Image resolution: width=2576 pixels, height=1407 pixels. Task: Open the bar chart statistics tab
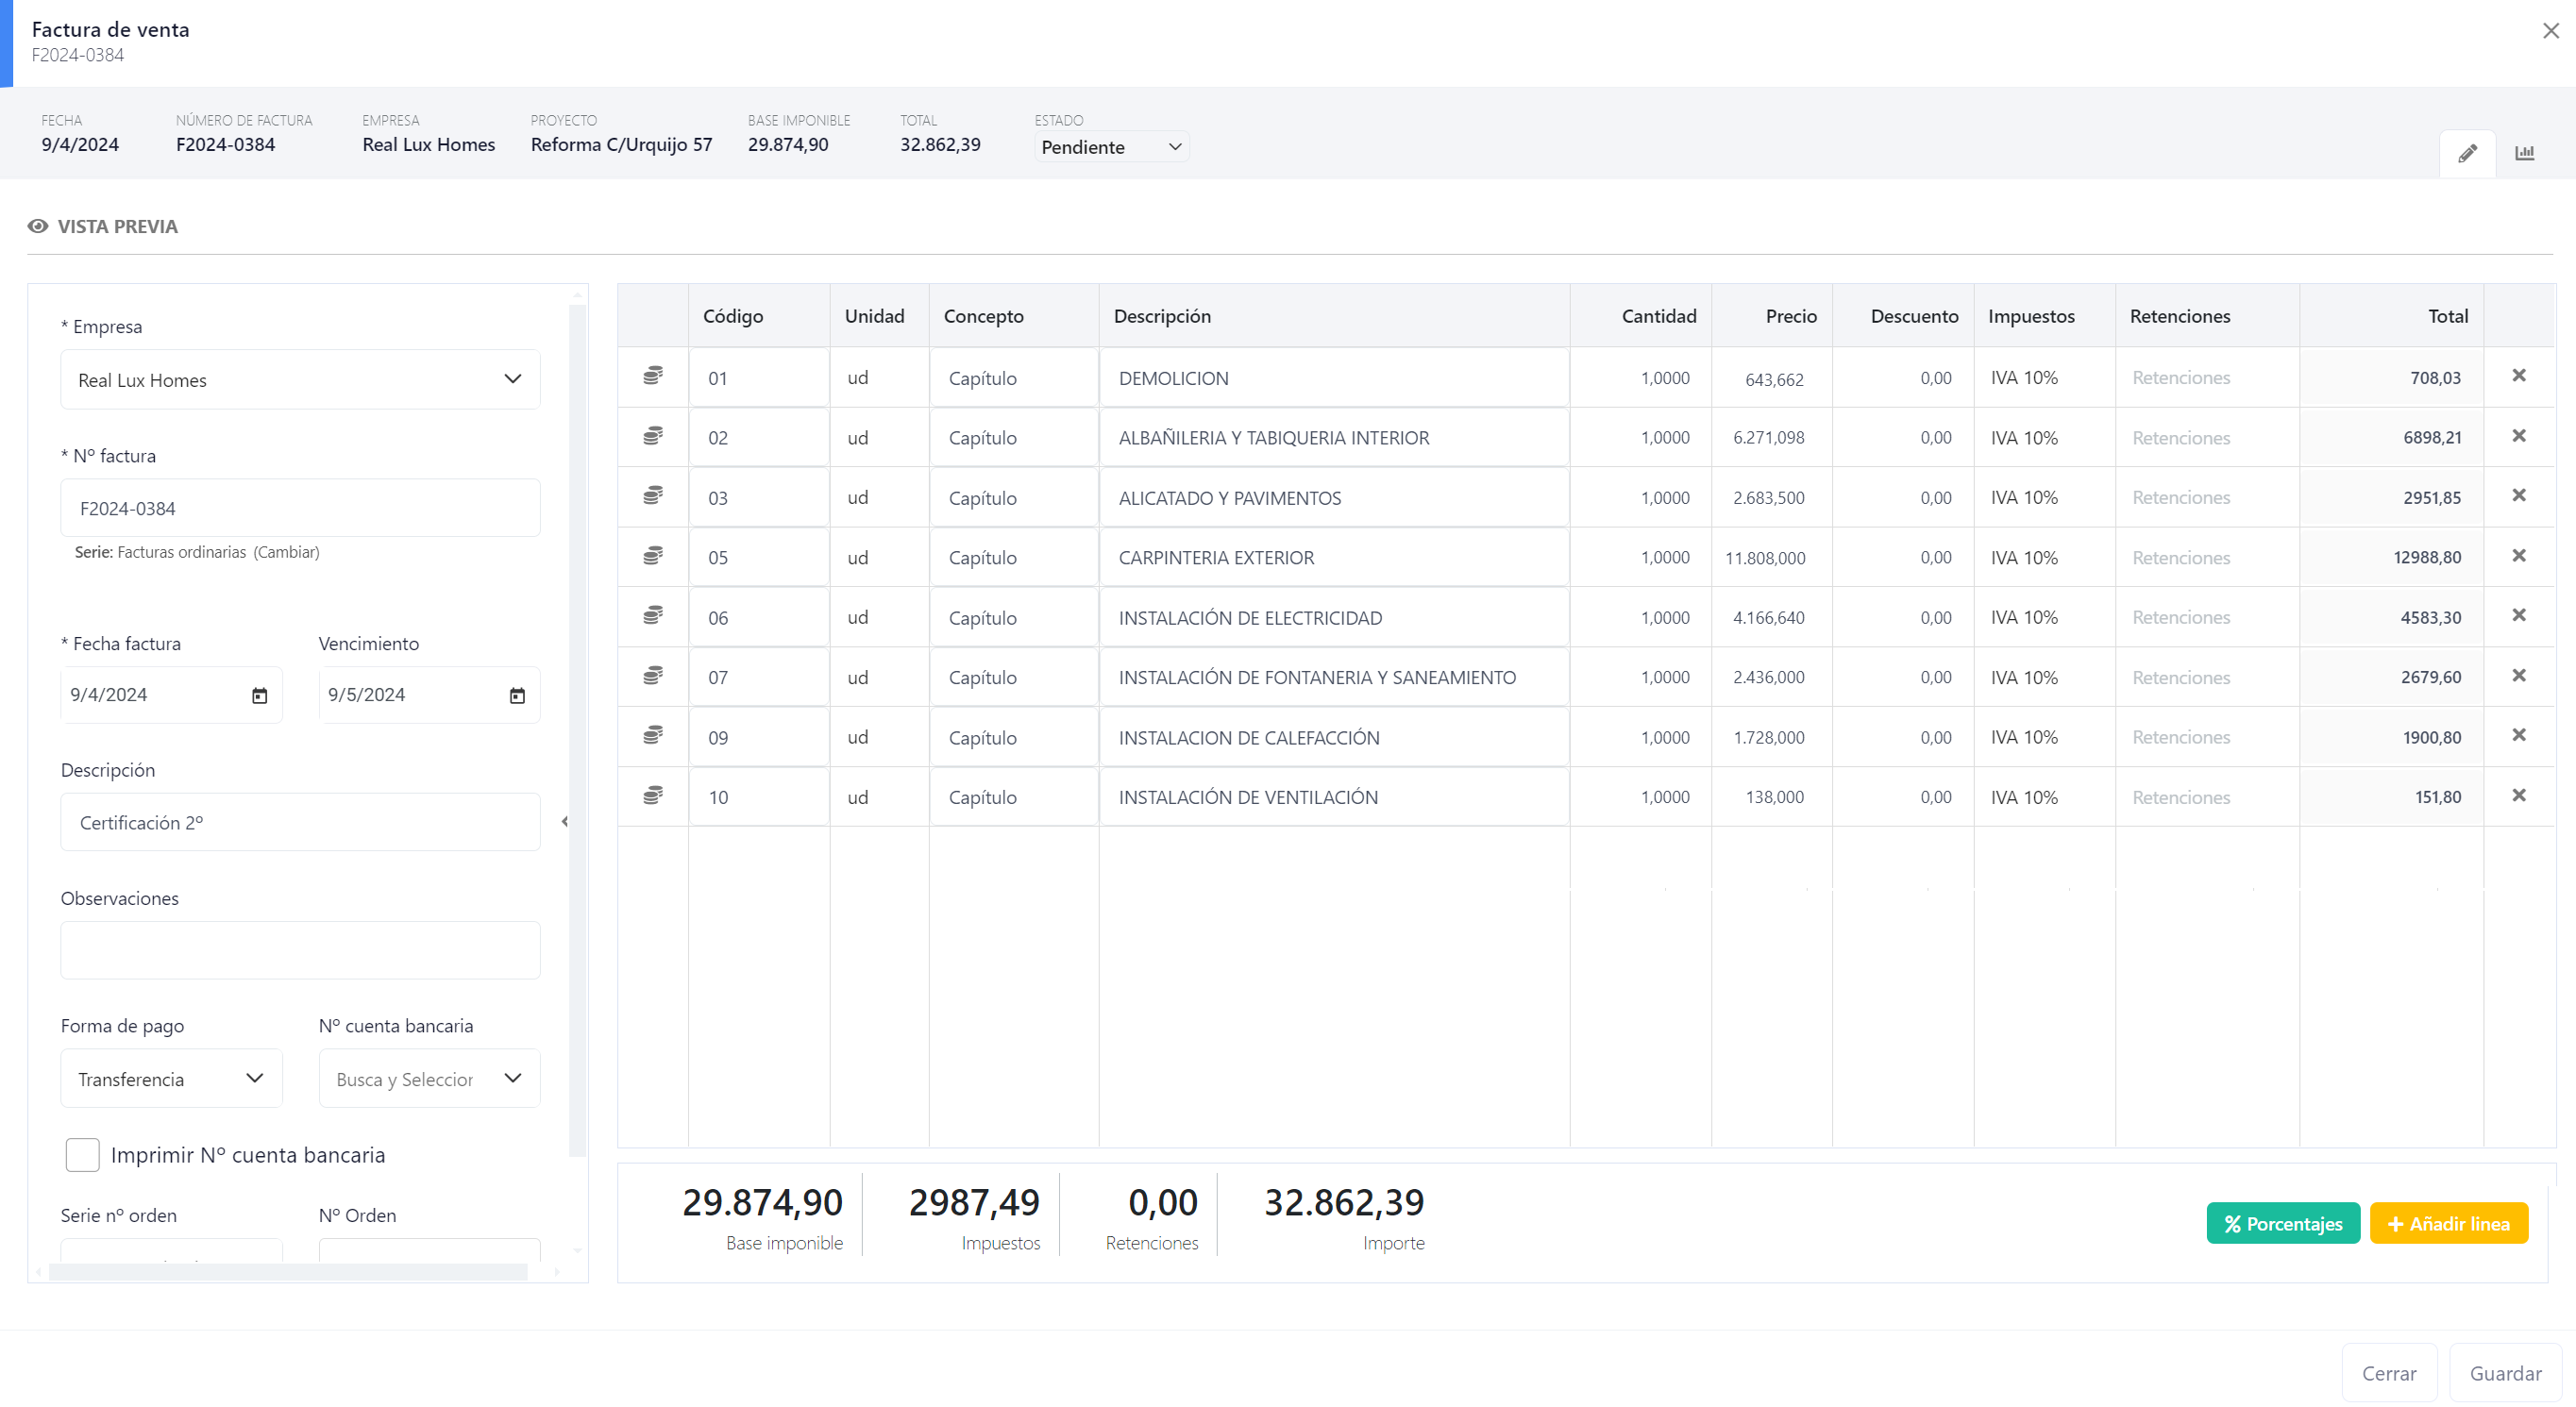point(2524,153)
